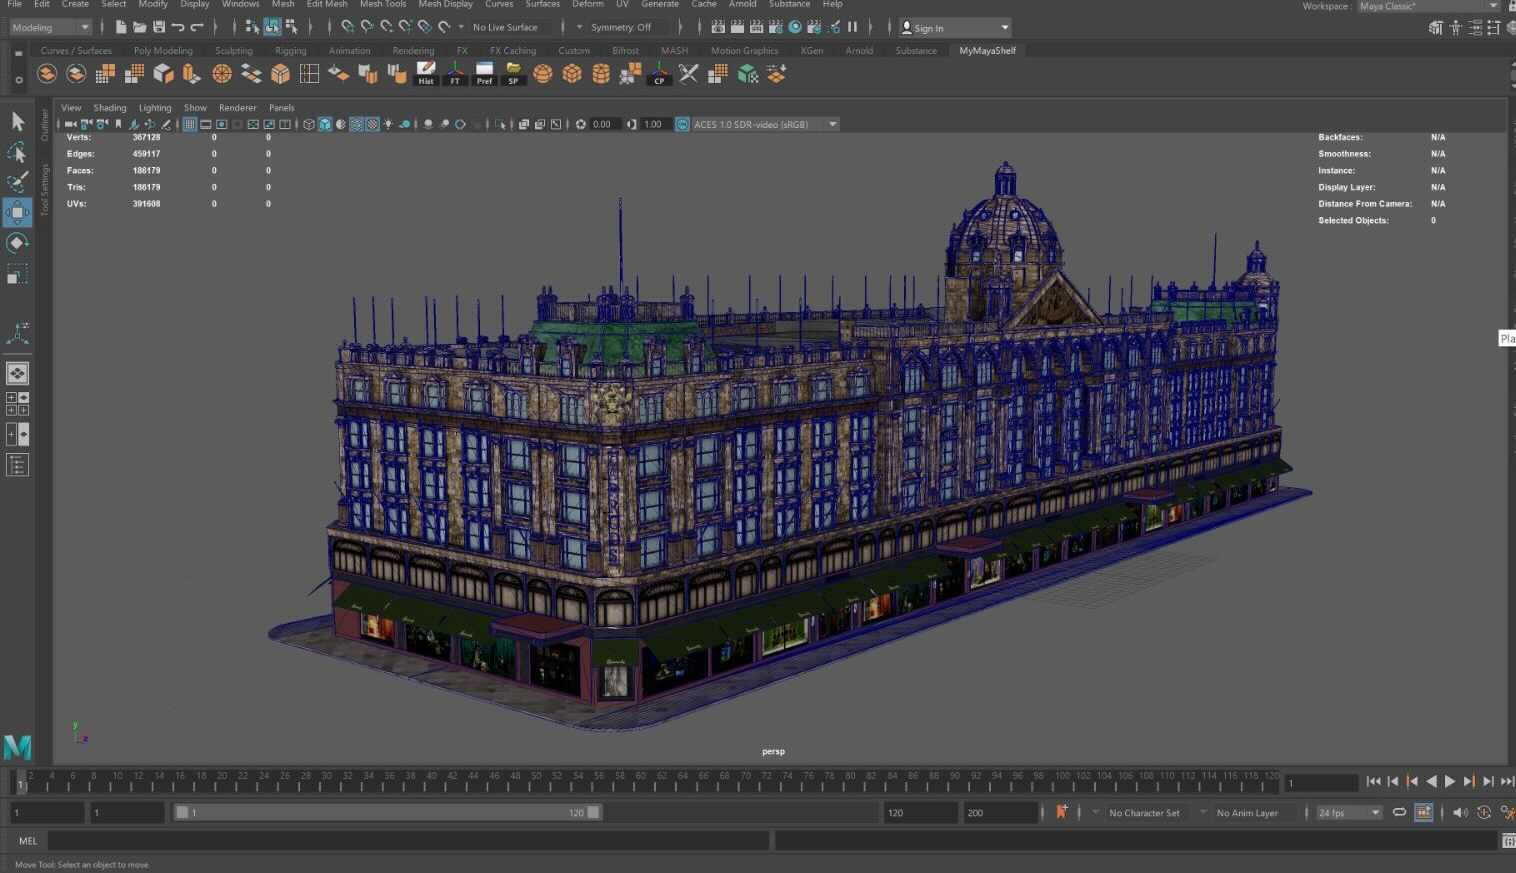Toggle select by component type icon
The height and width of the screenshot is (873, 1516).
pyautogui.click(x=291, y=27)
